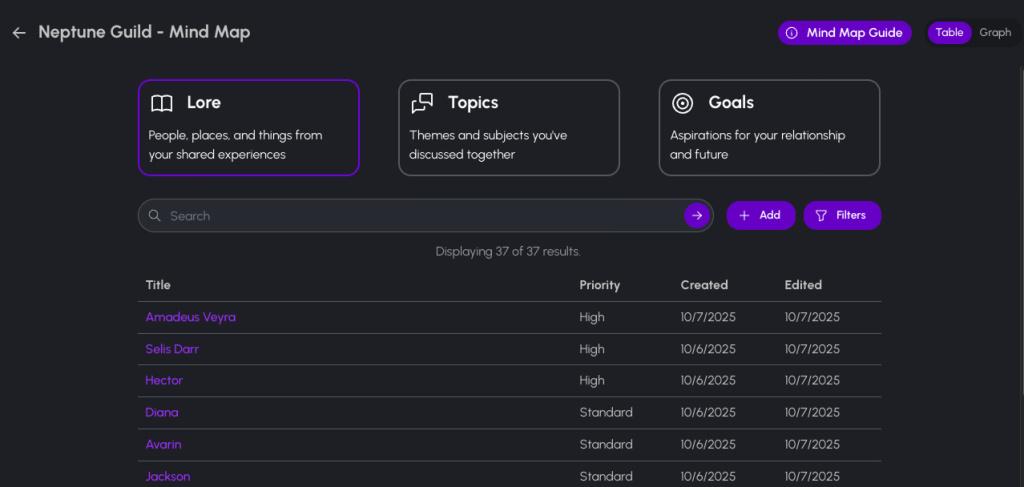The height and width of the screenshot is (487, 1024).
Task: Open the Amadeus Veyra entry
Action: [190, 317]
